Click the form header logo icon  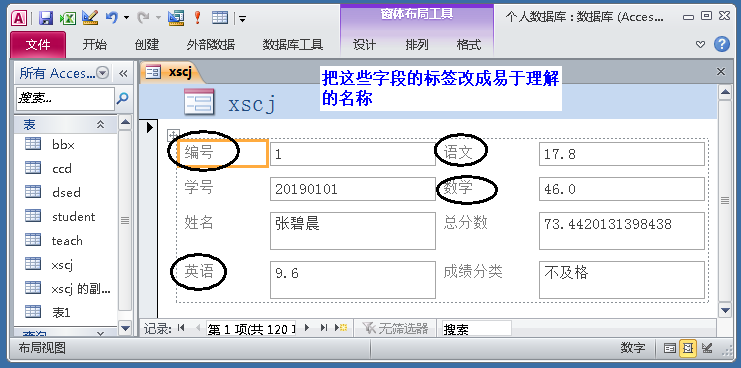tap(199, 102)
